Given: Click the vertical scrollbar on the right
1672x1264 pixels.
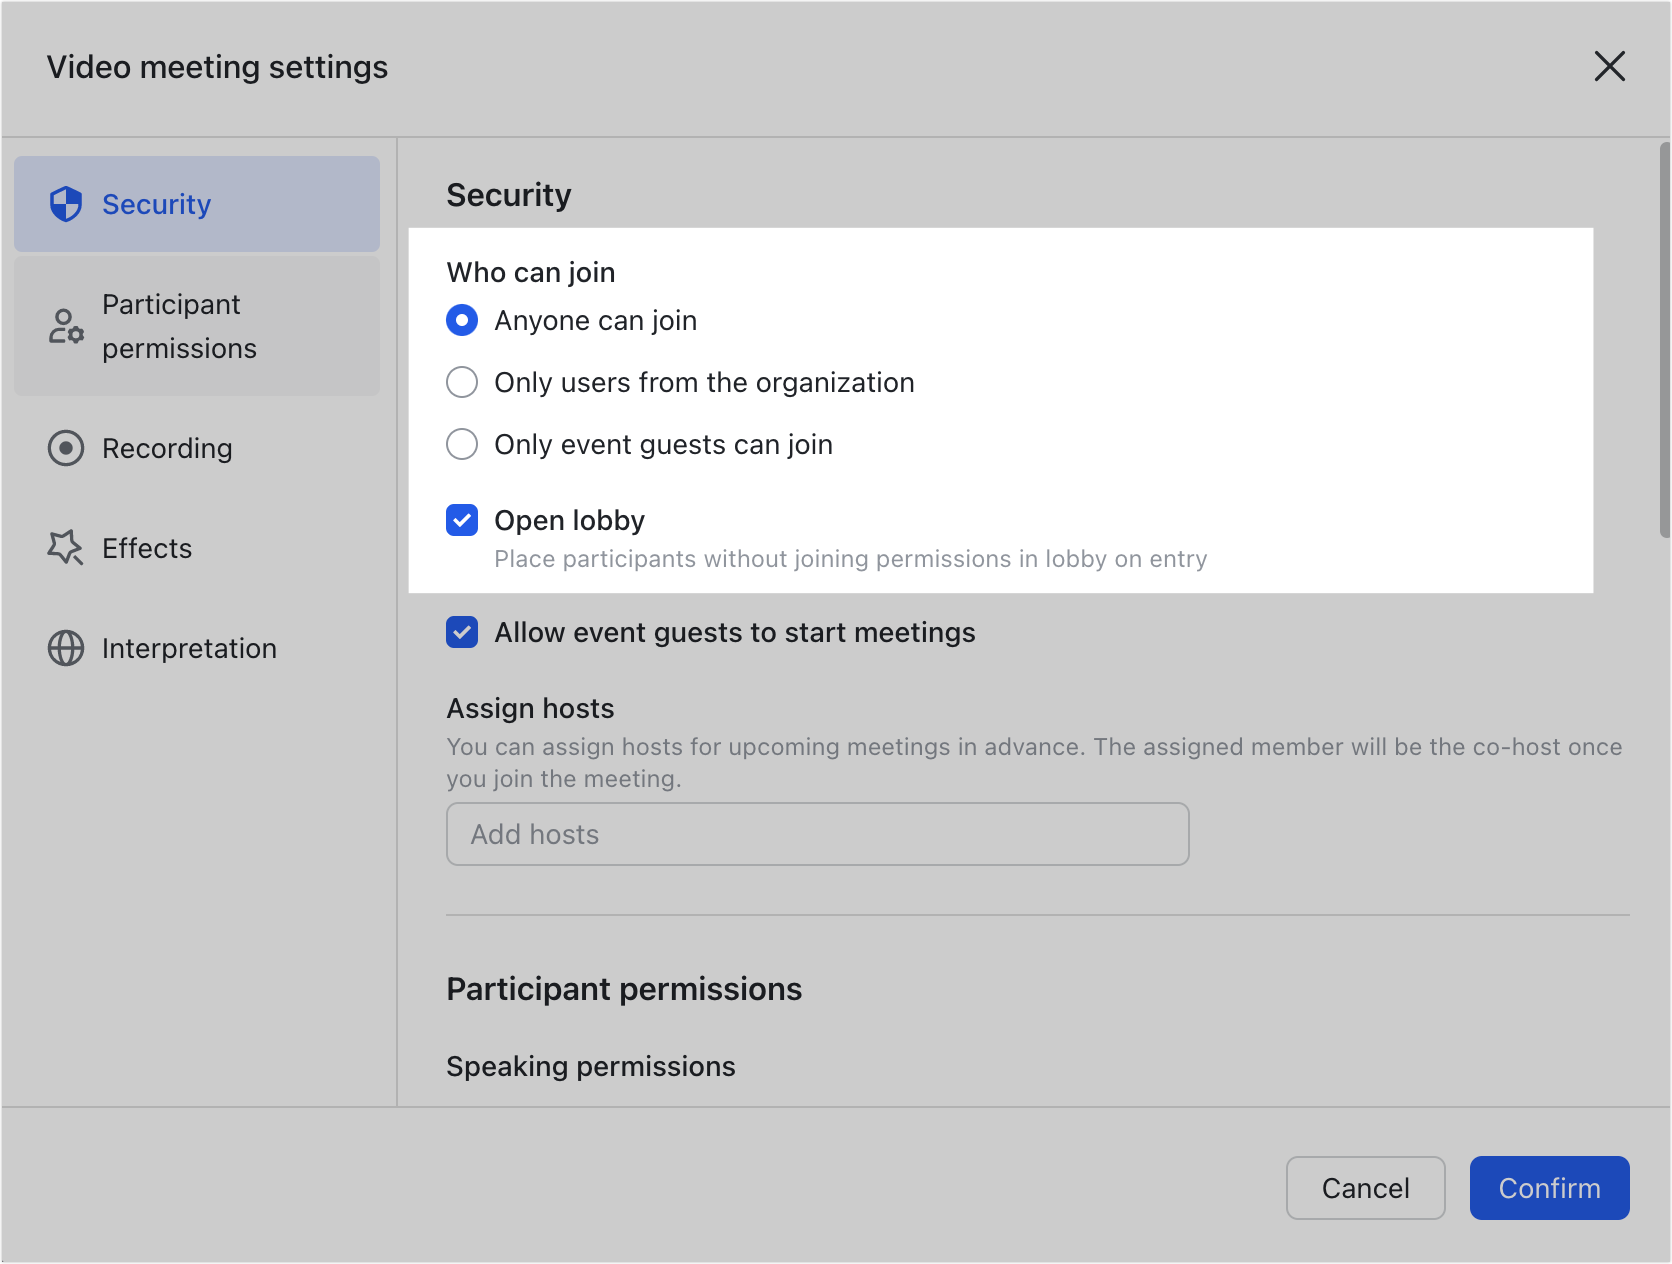Looking at the screenshot, I should (1664, 340).
